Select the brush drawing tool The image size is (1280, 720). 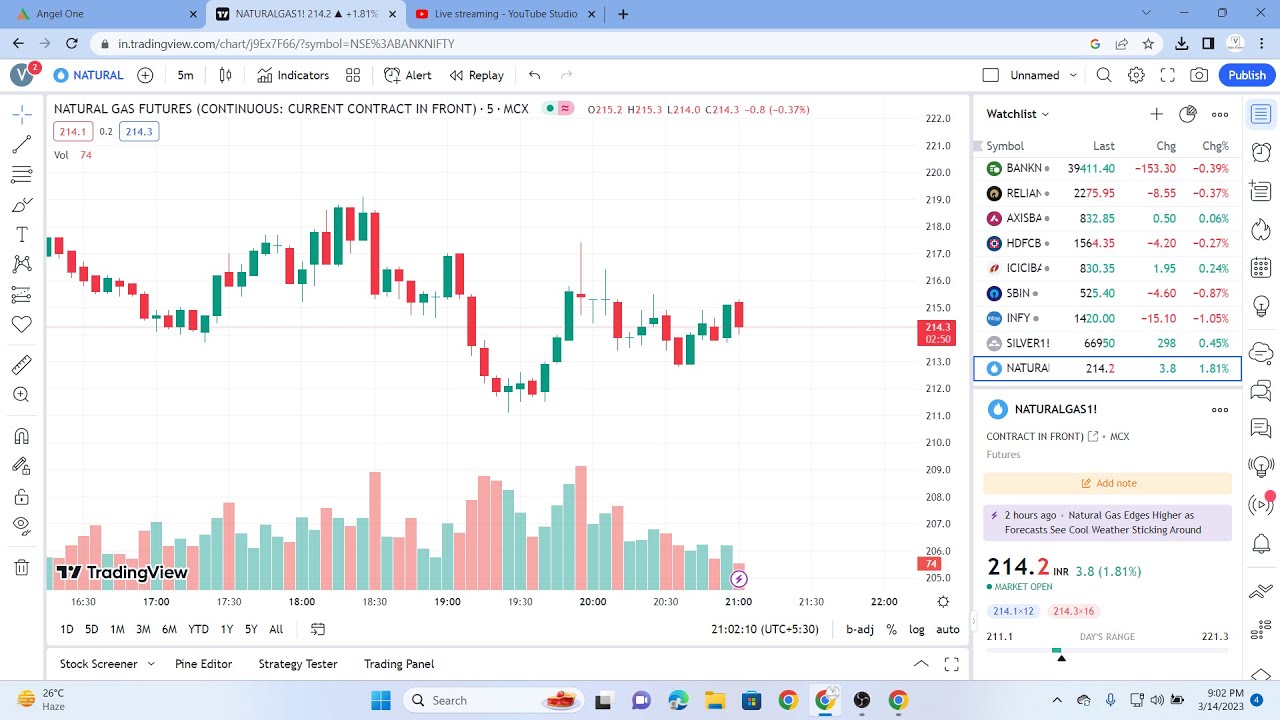[x=21, y=205]
